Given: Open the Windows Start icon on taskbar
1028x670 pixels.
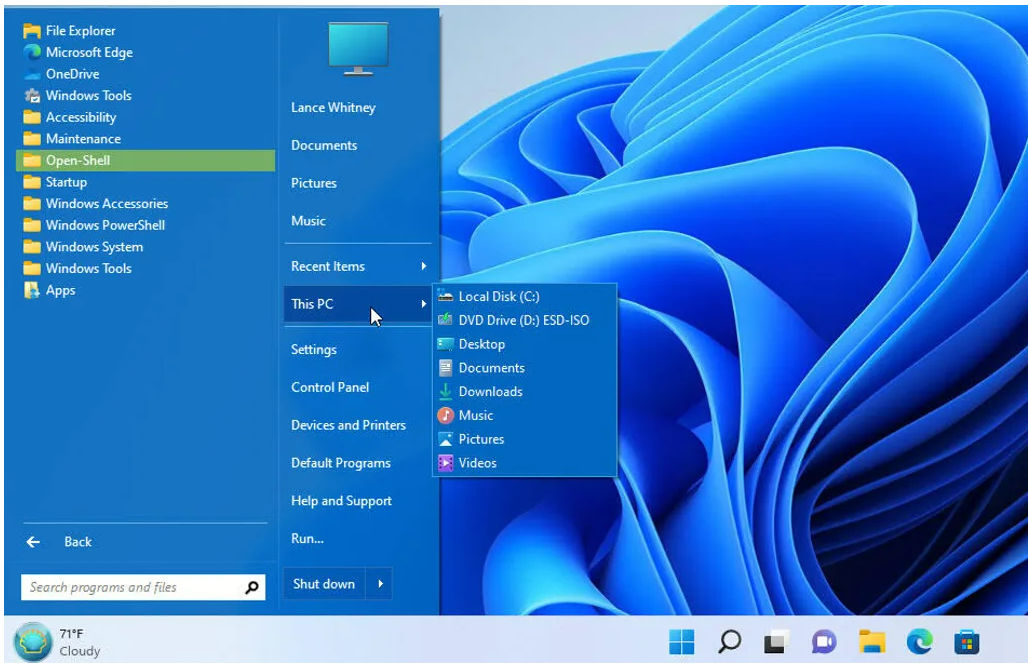Looking at the screenshot, I should (x=682, y=642).
